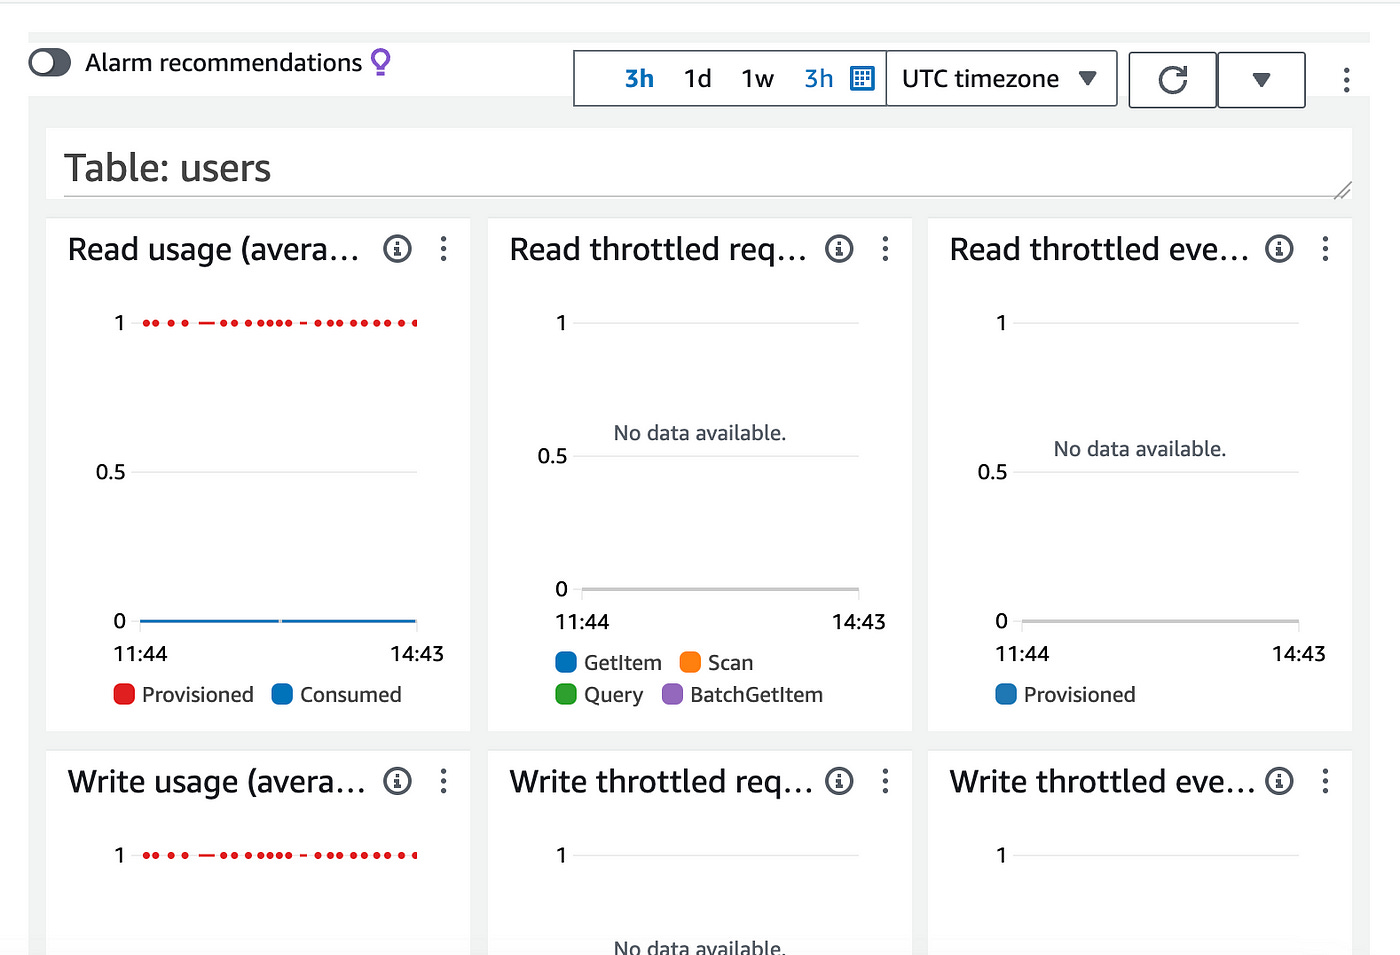The height and width of the screenshot is (955, 1400).
Task: Refresh the metrics dashboard
Action: pos(1172,79)
